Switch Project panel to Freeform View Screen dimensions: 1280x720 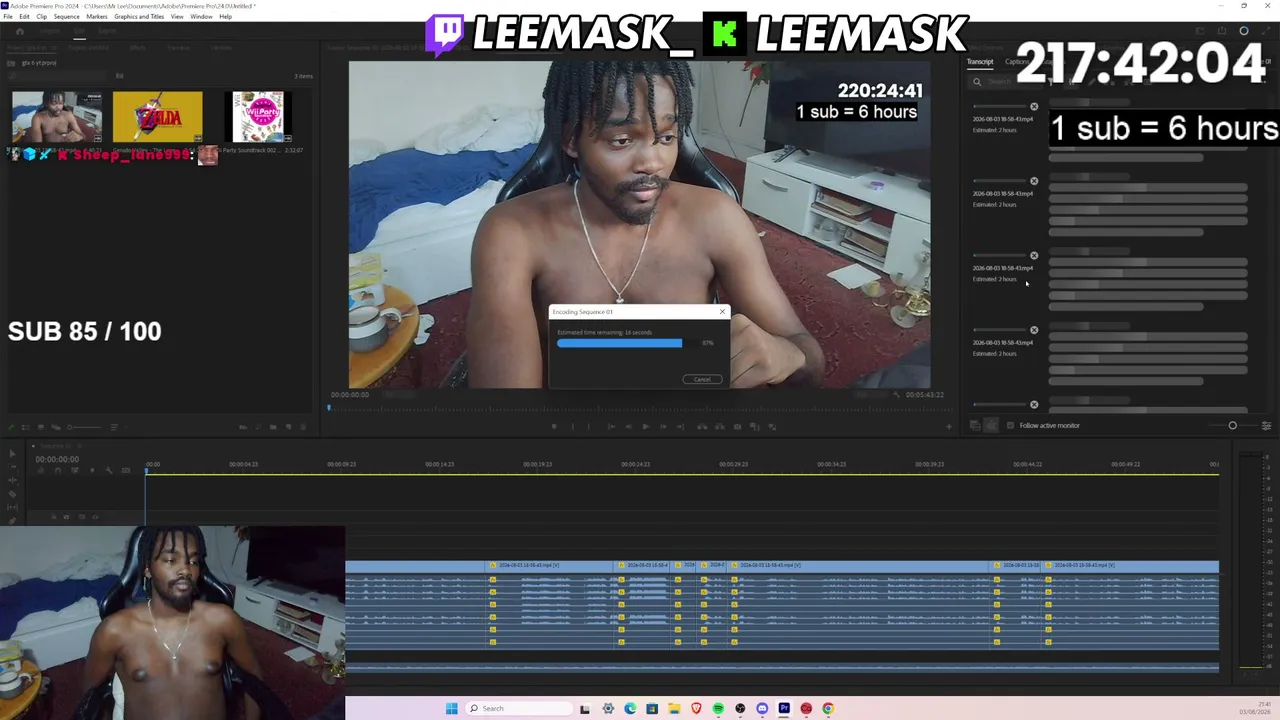(55, 427)
